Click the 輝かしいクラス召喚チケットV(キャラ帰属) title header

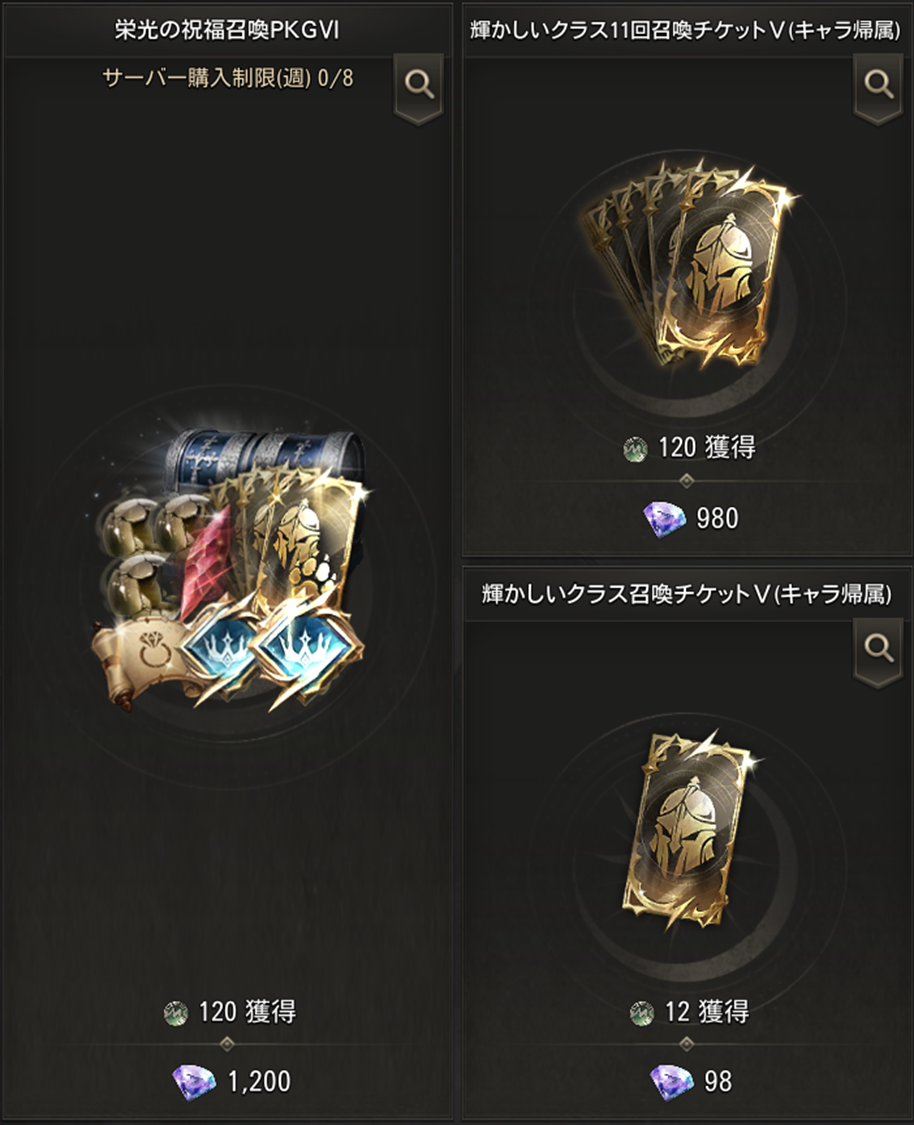(687, 594)
